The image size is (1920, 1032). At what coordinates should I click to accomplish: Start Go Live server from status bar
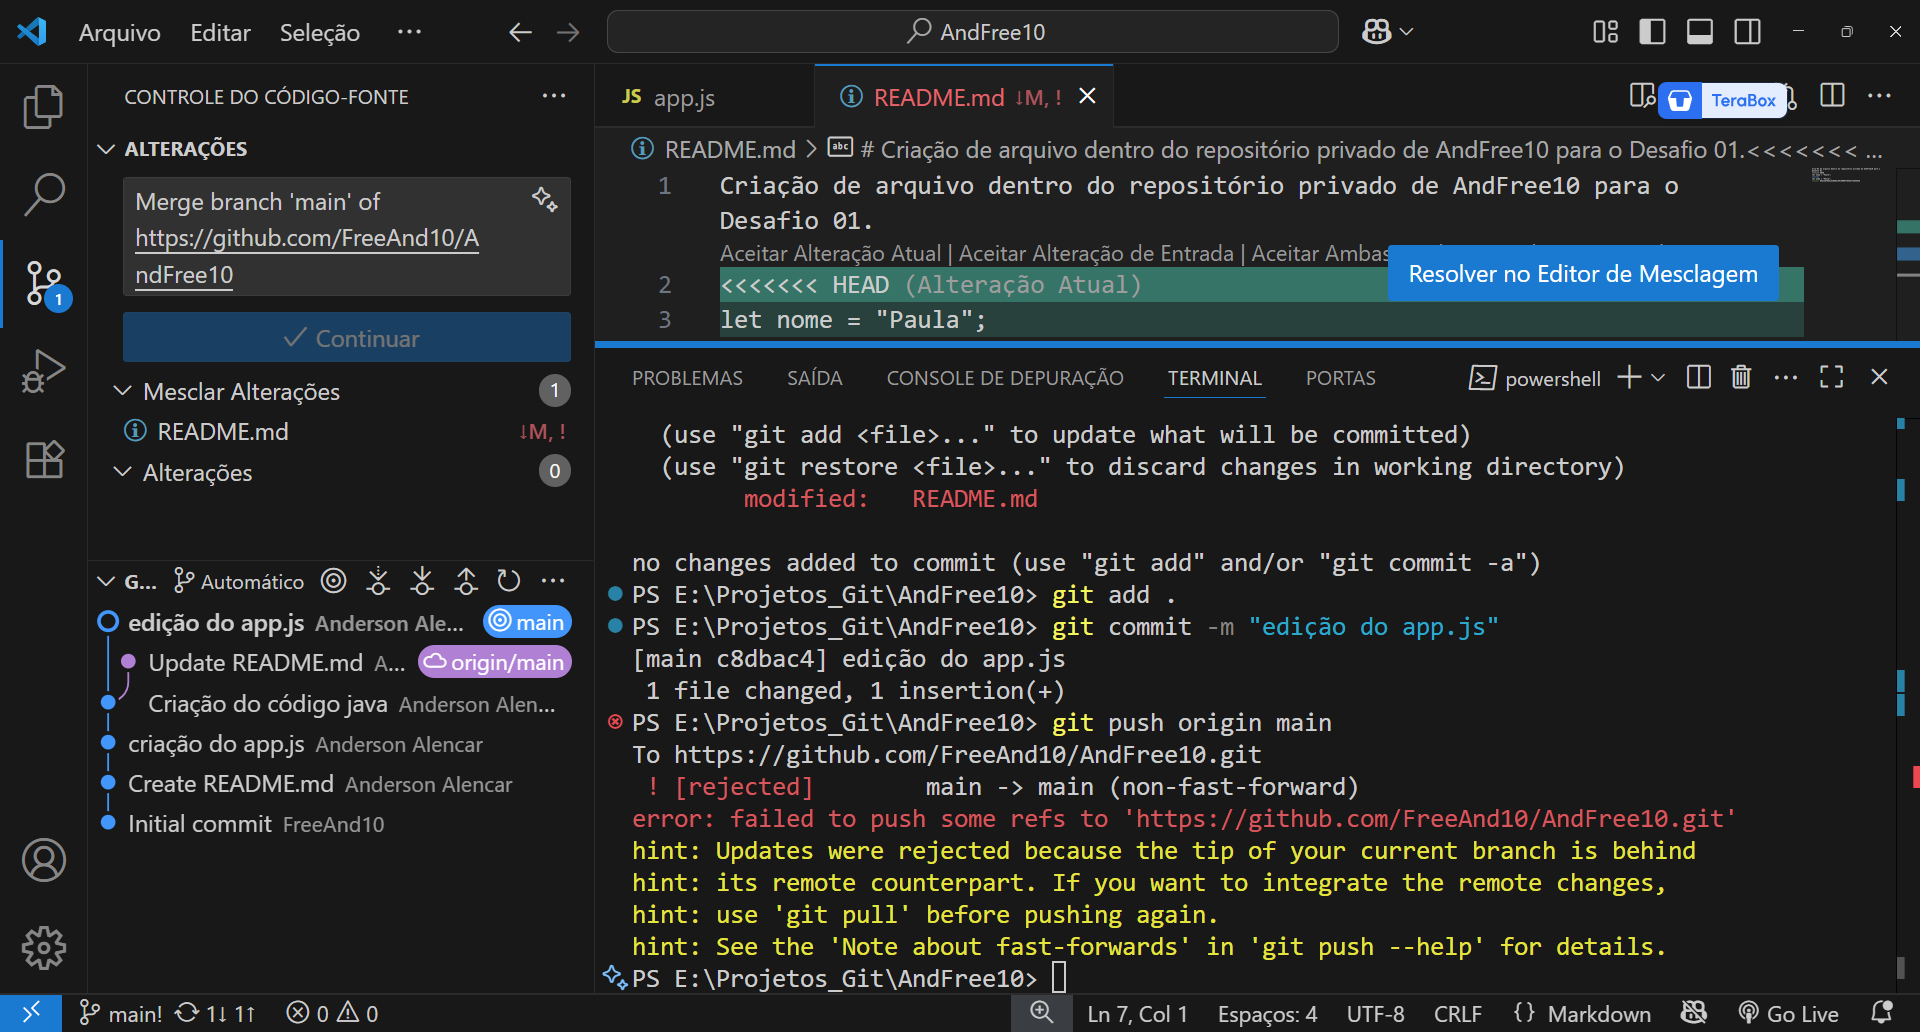1788,1013
